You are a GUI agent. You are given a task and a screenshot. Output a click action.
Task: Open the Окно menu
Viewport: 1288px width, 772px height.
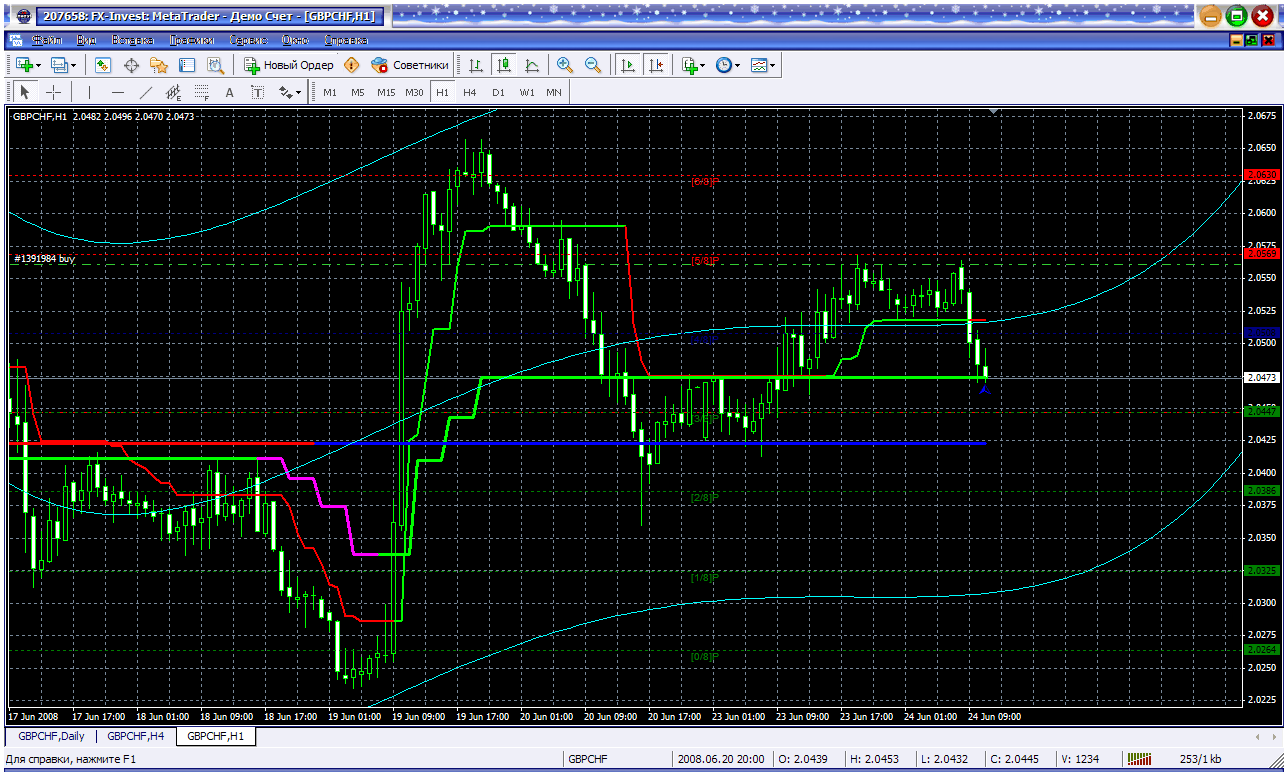point(295,40)
